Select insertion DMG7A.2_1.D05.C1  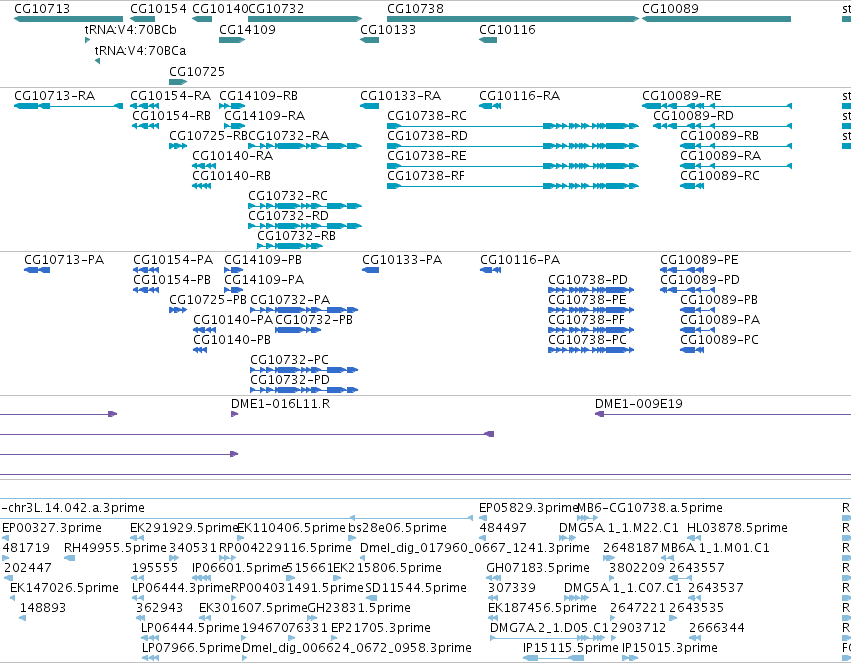549,628
